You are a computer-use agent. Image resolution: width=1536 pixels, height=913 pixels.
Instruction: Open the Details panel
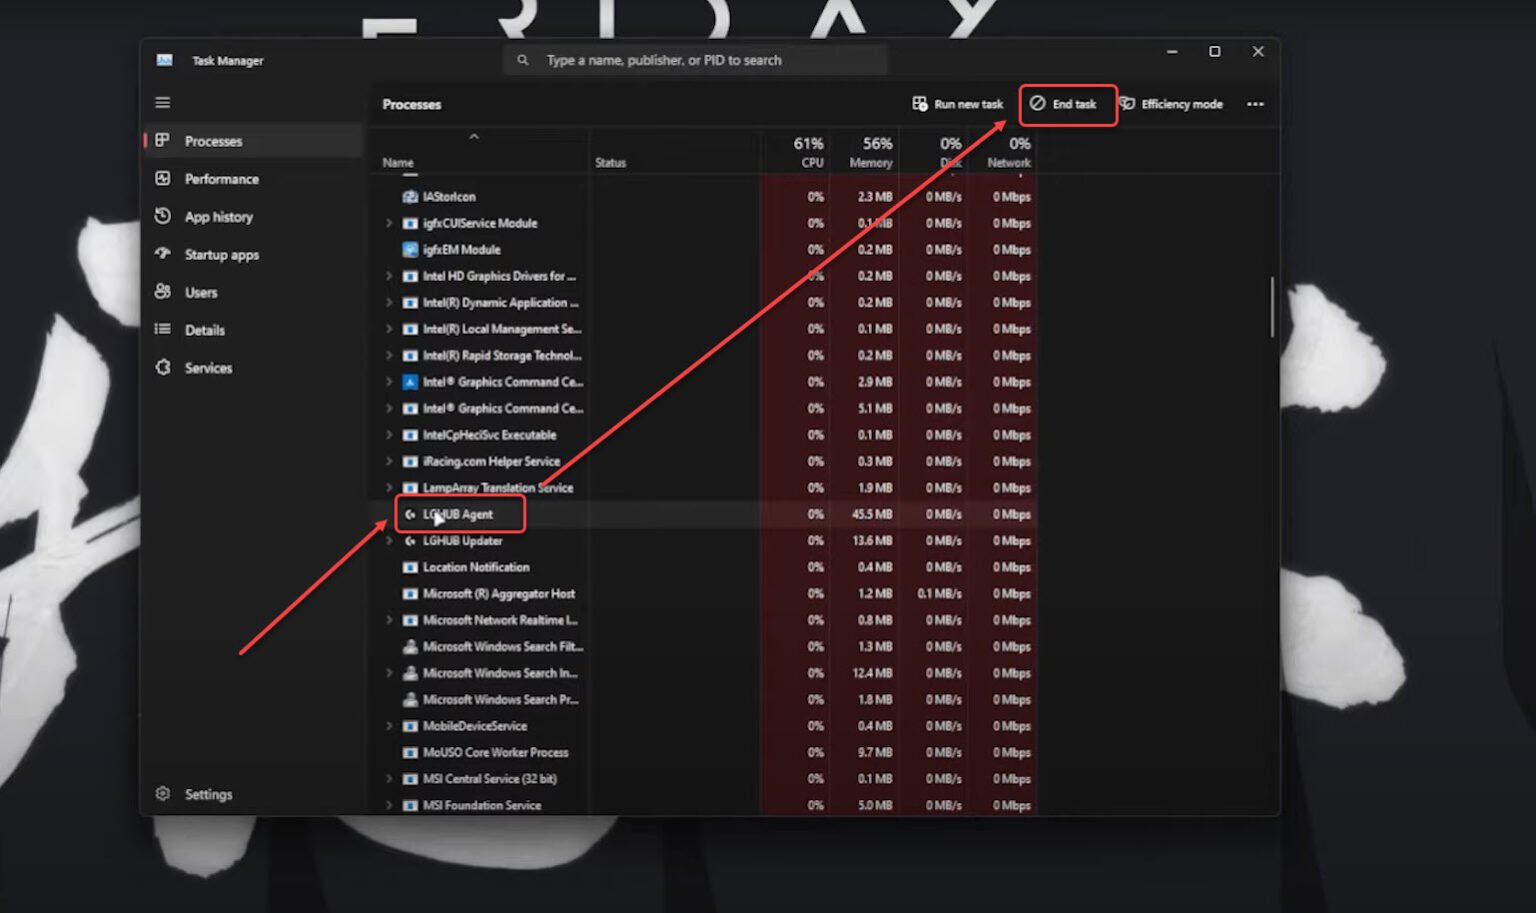click(x=202, y=329)
